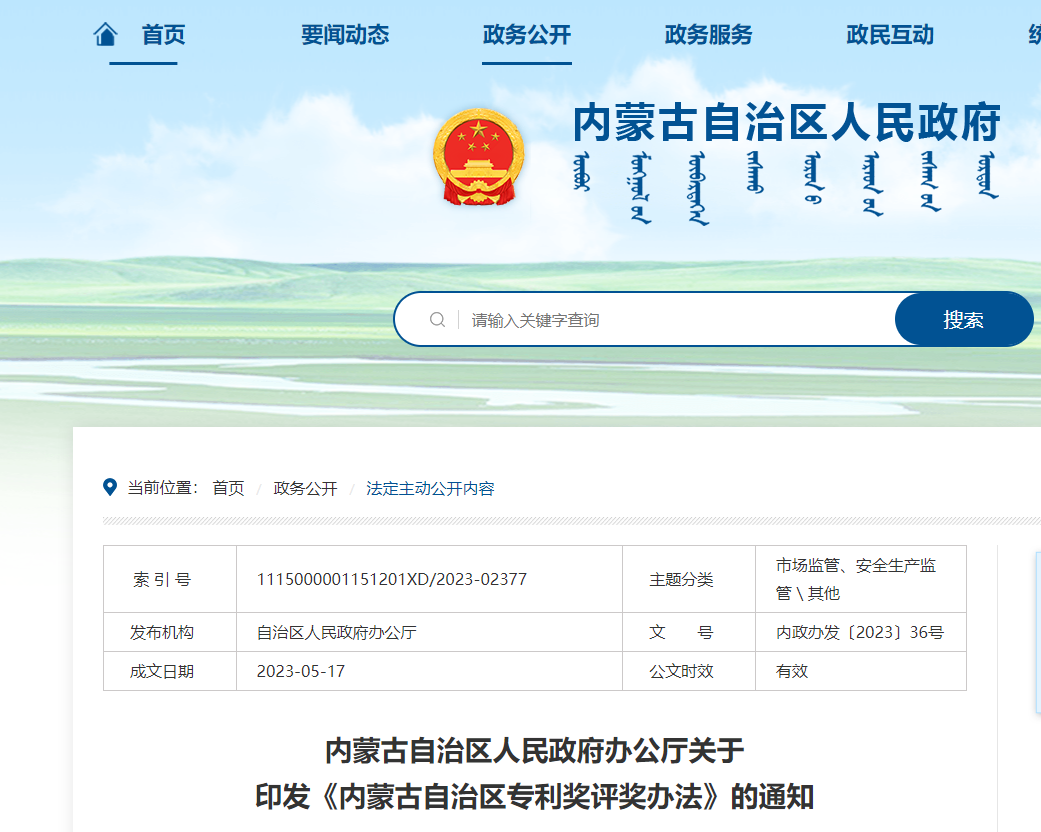Click the Mongolian script site title
The width and height of the screenshot is (1041, 832).
[x=786, y=187]
